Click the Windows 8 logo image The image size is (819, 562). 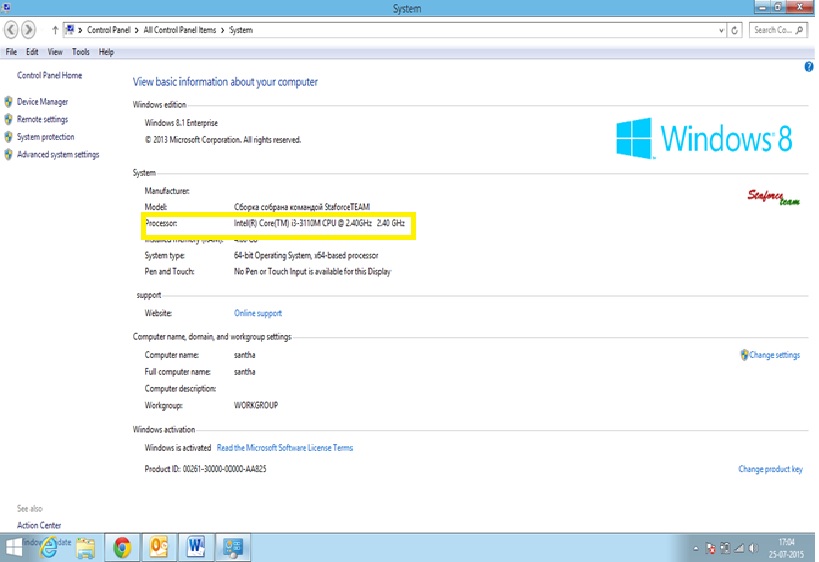(704, 138)
